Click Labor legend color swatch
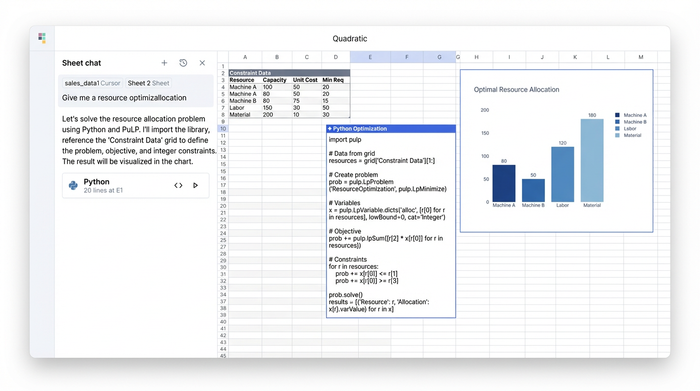The height and width of the screenshot is (391, 700). (617, 129)
